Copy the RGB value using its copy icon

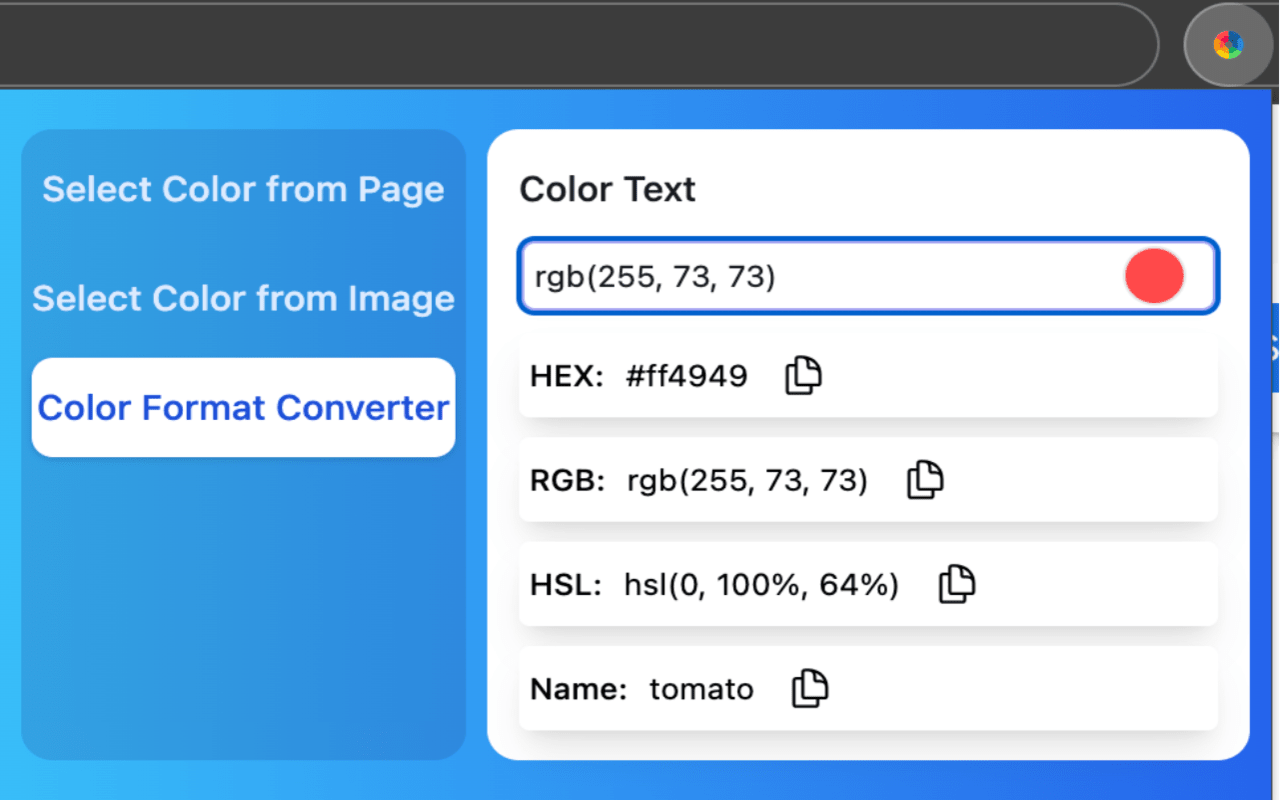925,480
